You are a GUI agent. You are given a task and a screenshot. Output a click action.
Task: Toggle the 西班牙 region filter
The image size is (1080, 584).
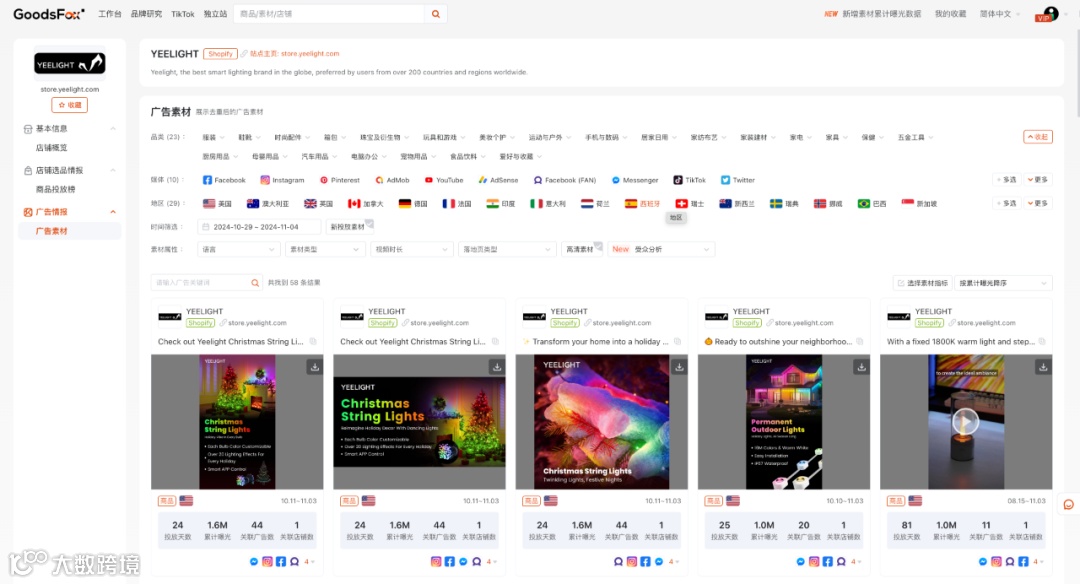click(642, 204)
